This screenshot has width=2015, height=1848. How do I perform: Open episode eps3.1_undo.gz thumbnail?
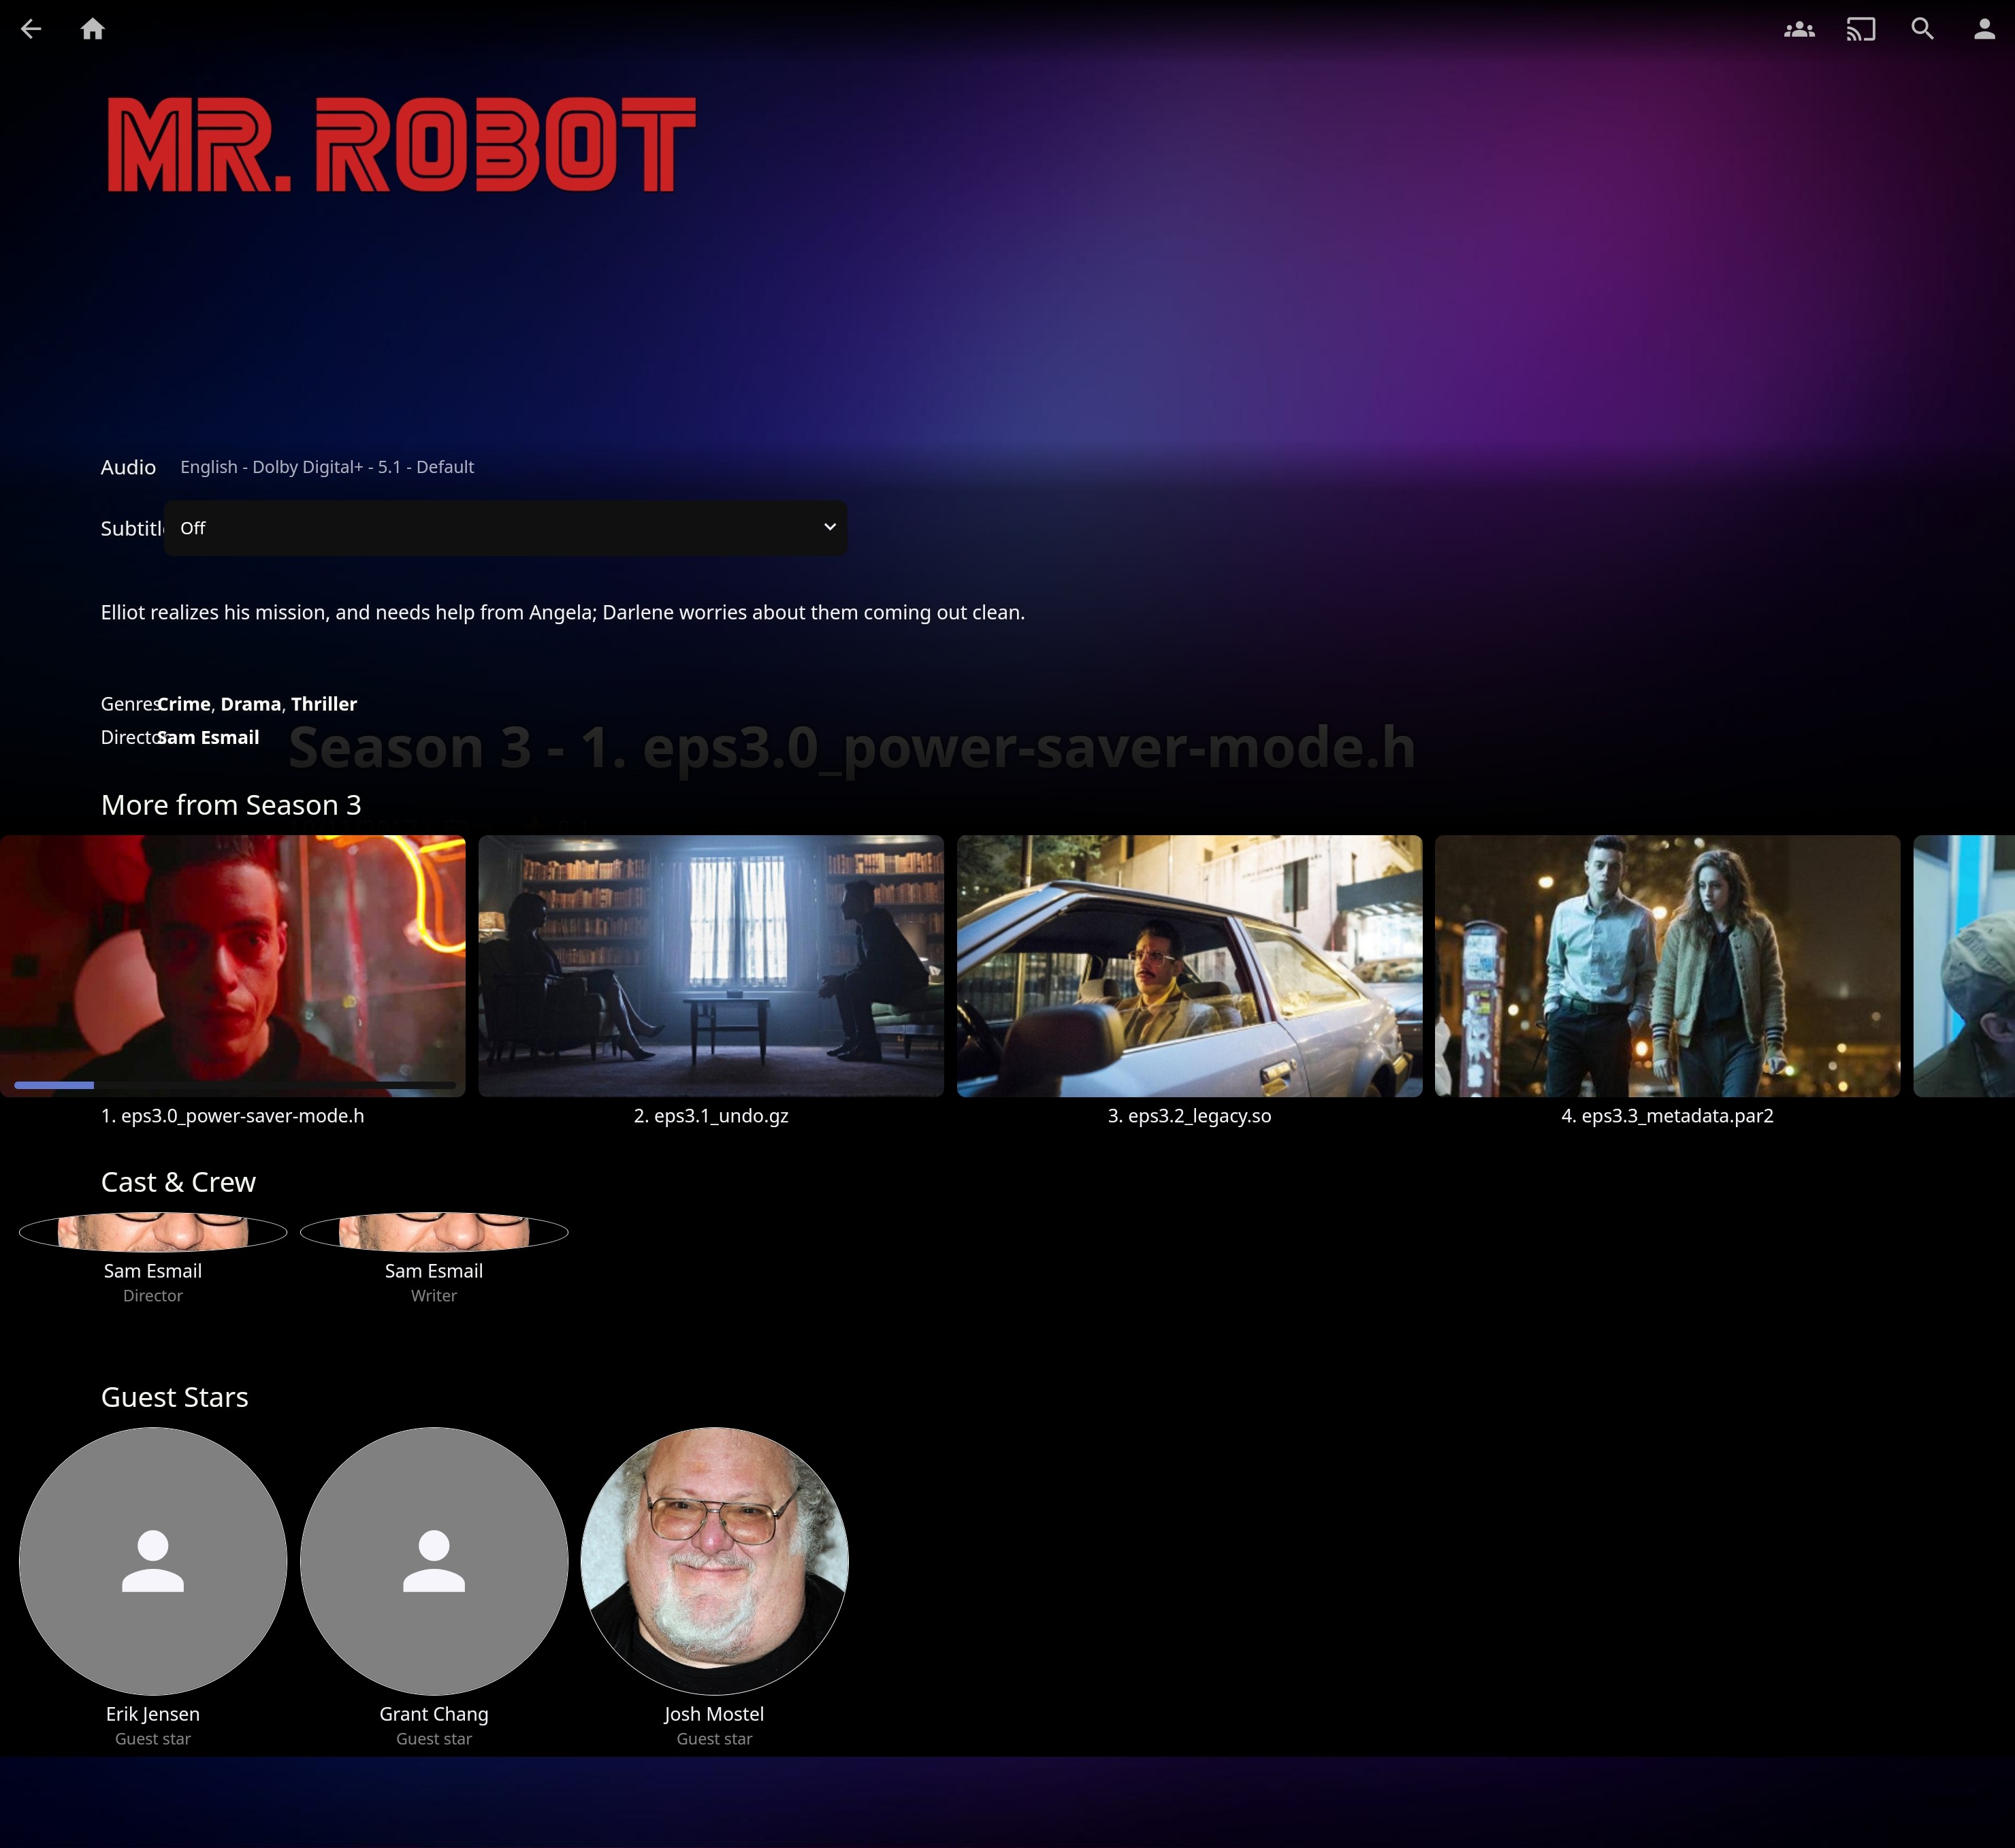(x=710, y=965)
